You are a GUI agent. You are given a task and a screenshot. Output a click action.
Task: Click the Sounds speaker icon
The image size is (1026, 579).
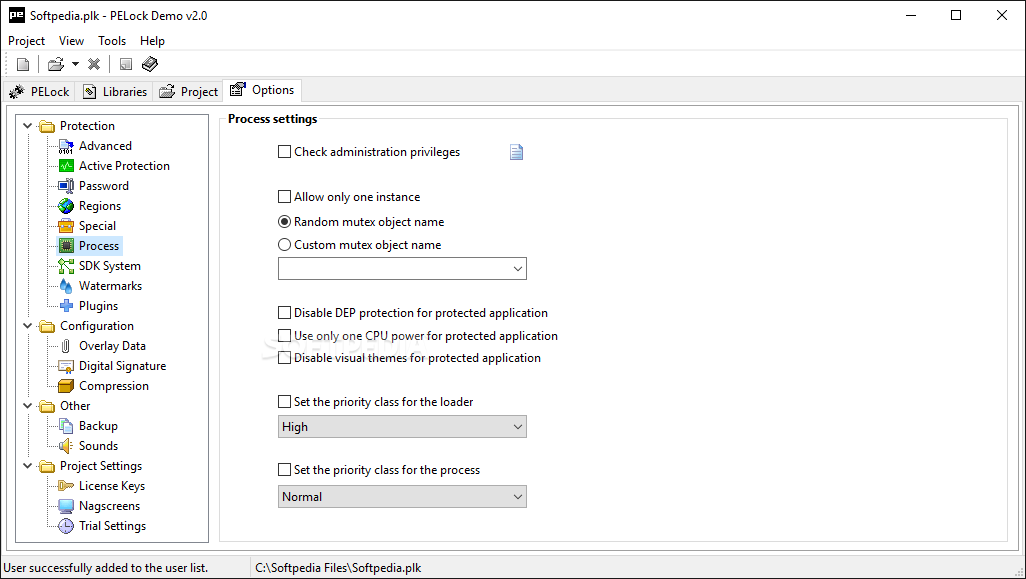tap(66, 446)
